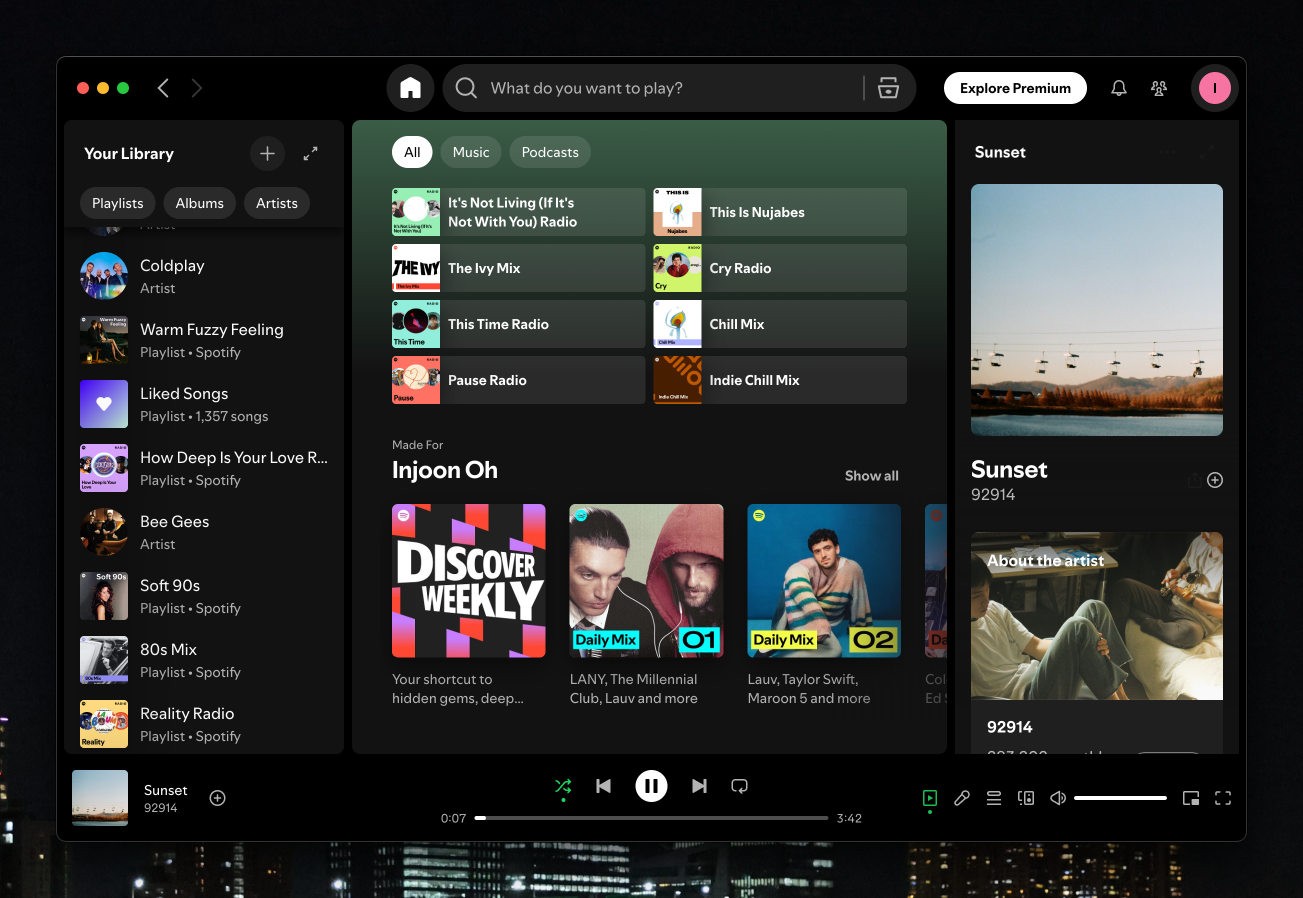Viewport: 1303px width, 898px height.
Task: Open Connect to a device
Action: (1026, 798)
